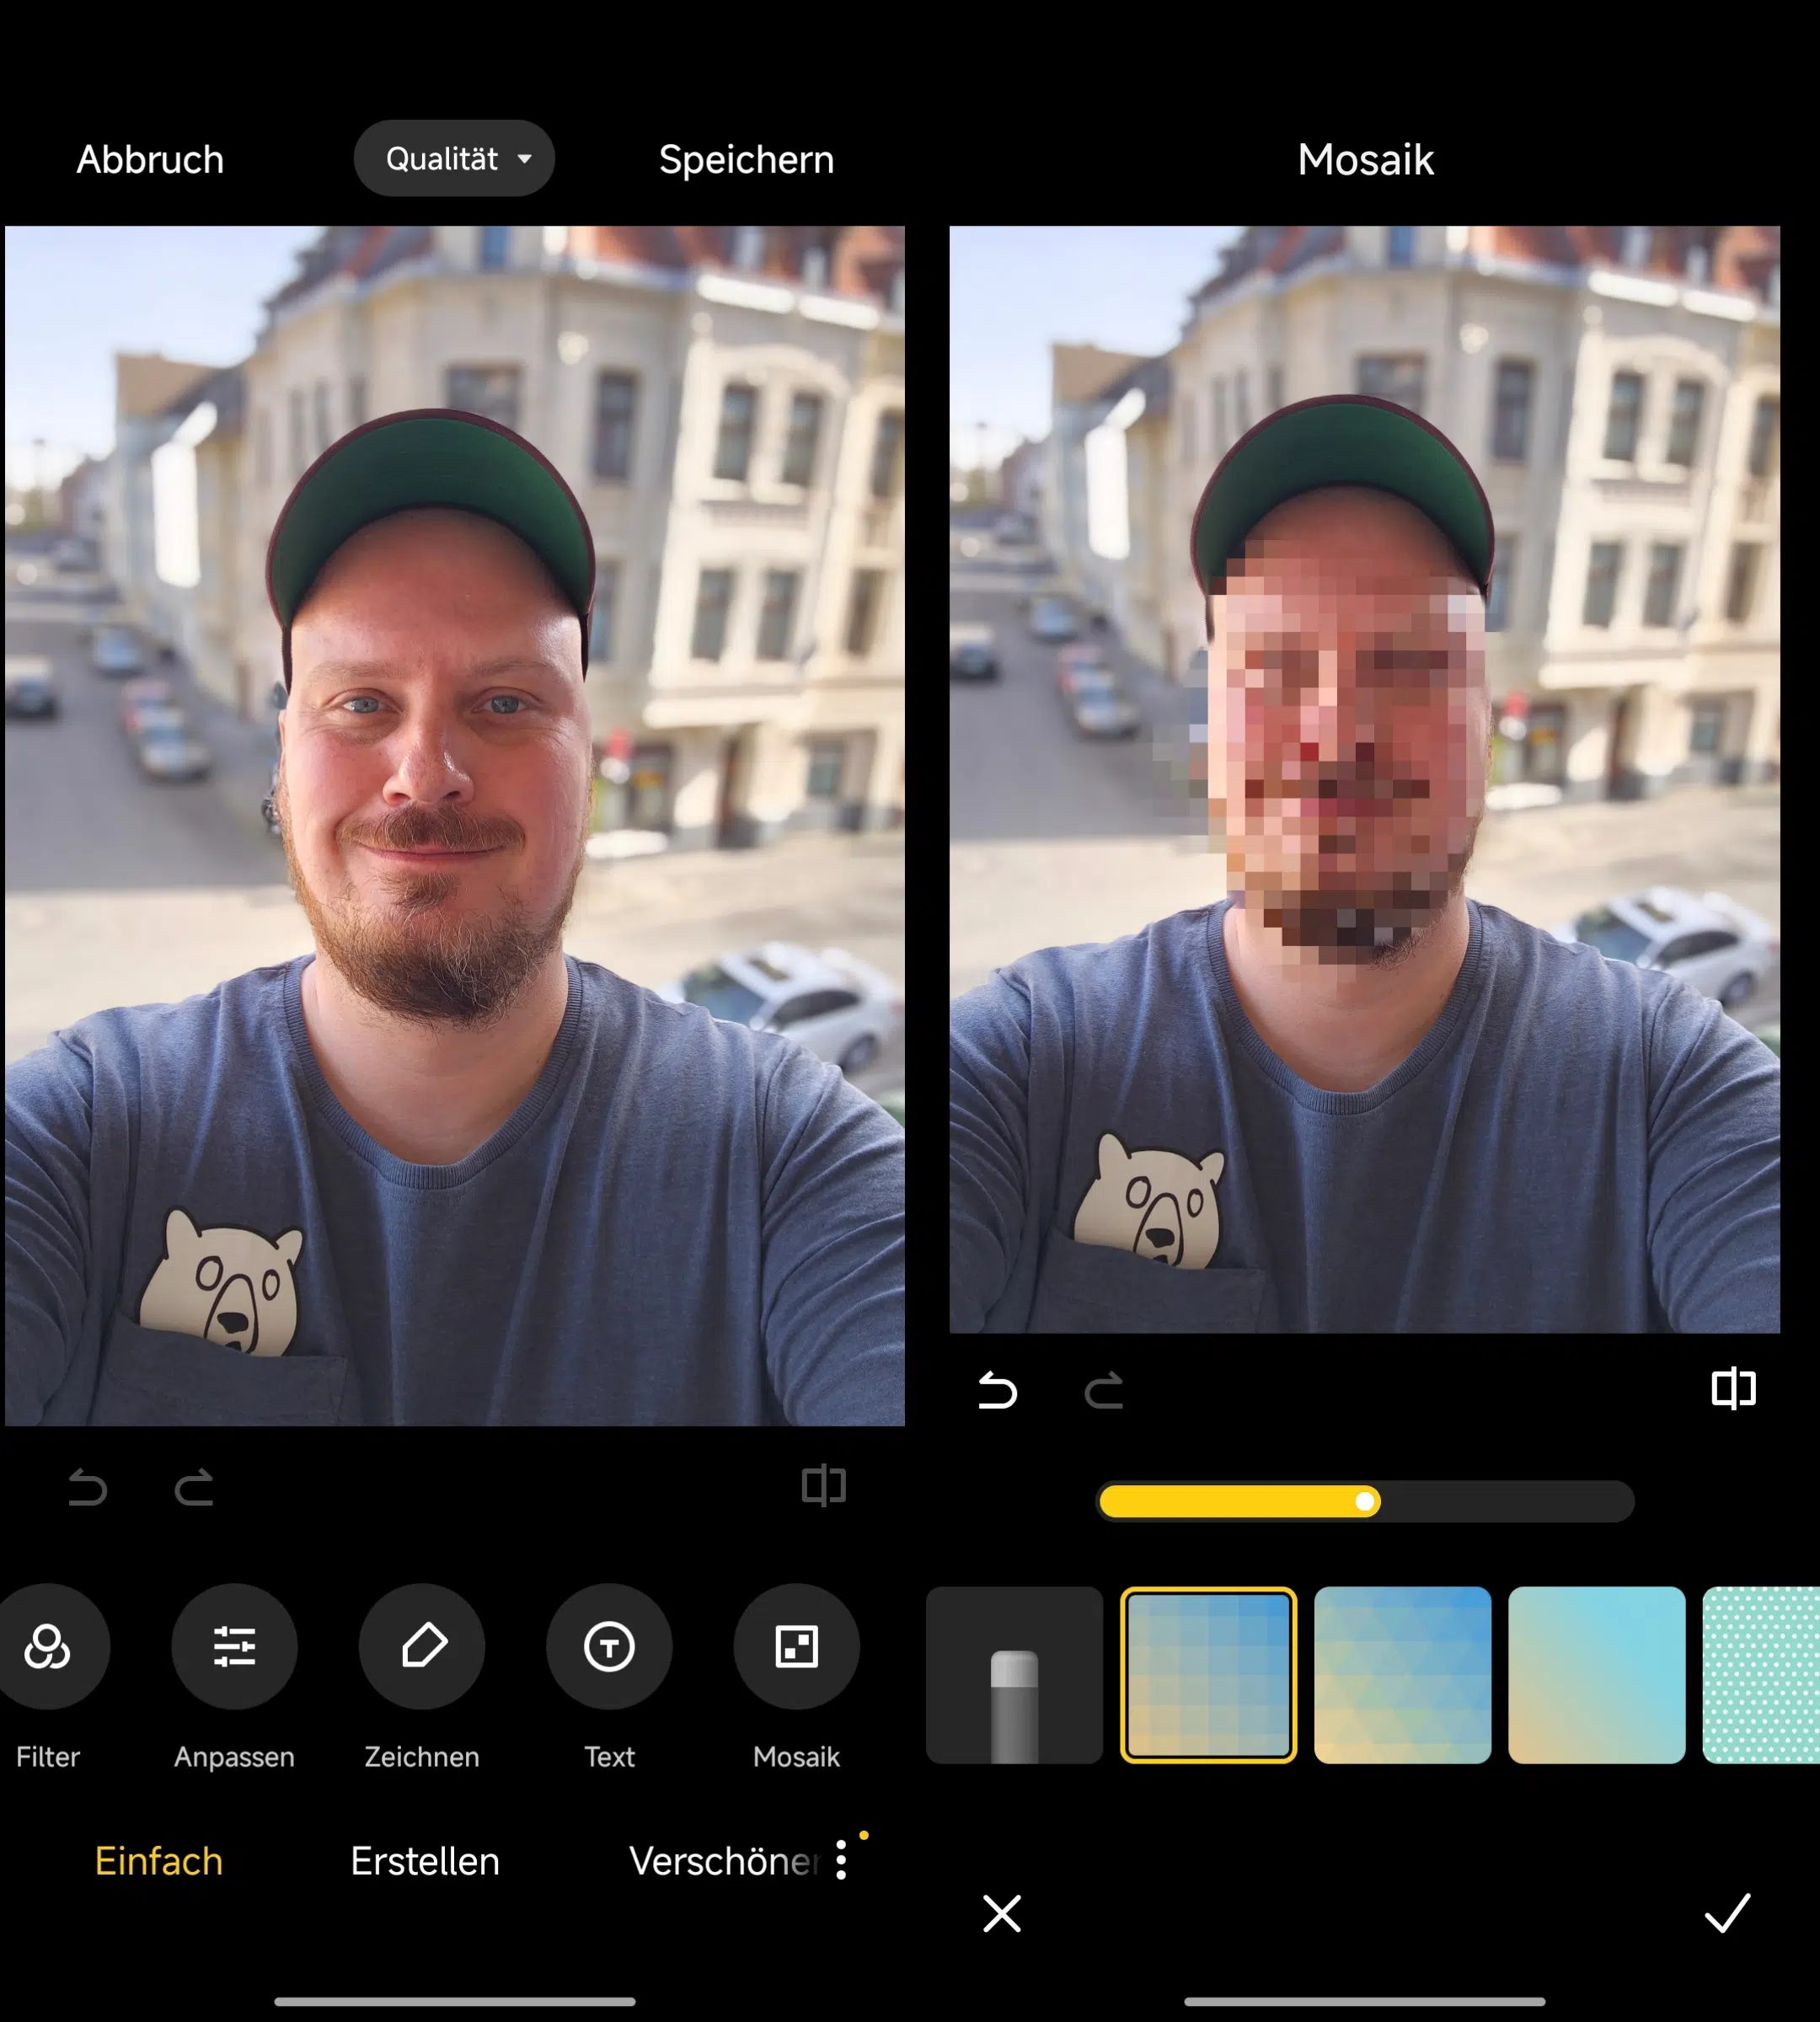Open the three-dot more options menu
1820x2022 pixels.
842,1860
